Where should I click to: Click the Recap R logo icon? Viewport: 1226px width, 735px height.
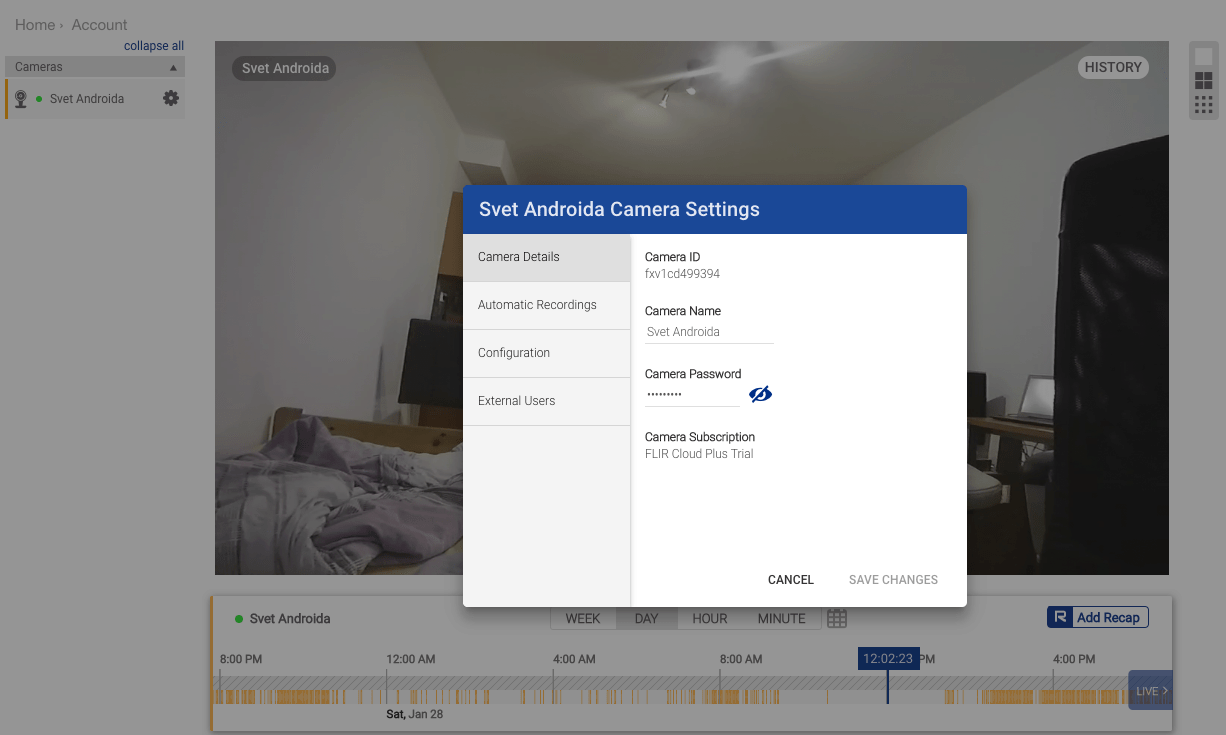click(x=1061, y=617)
